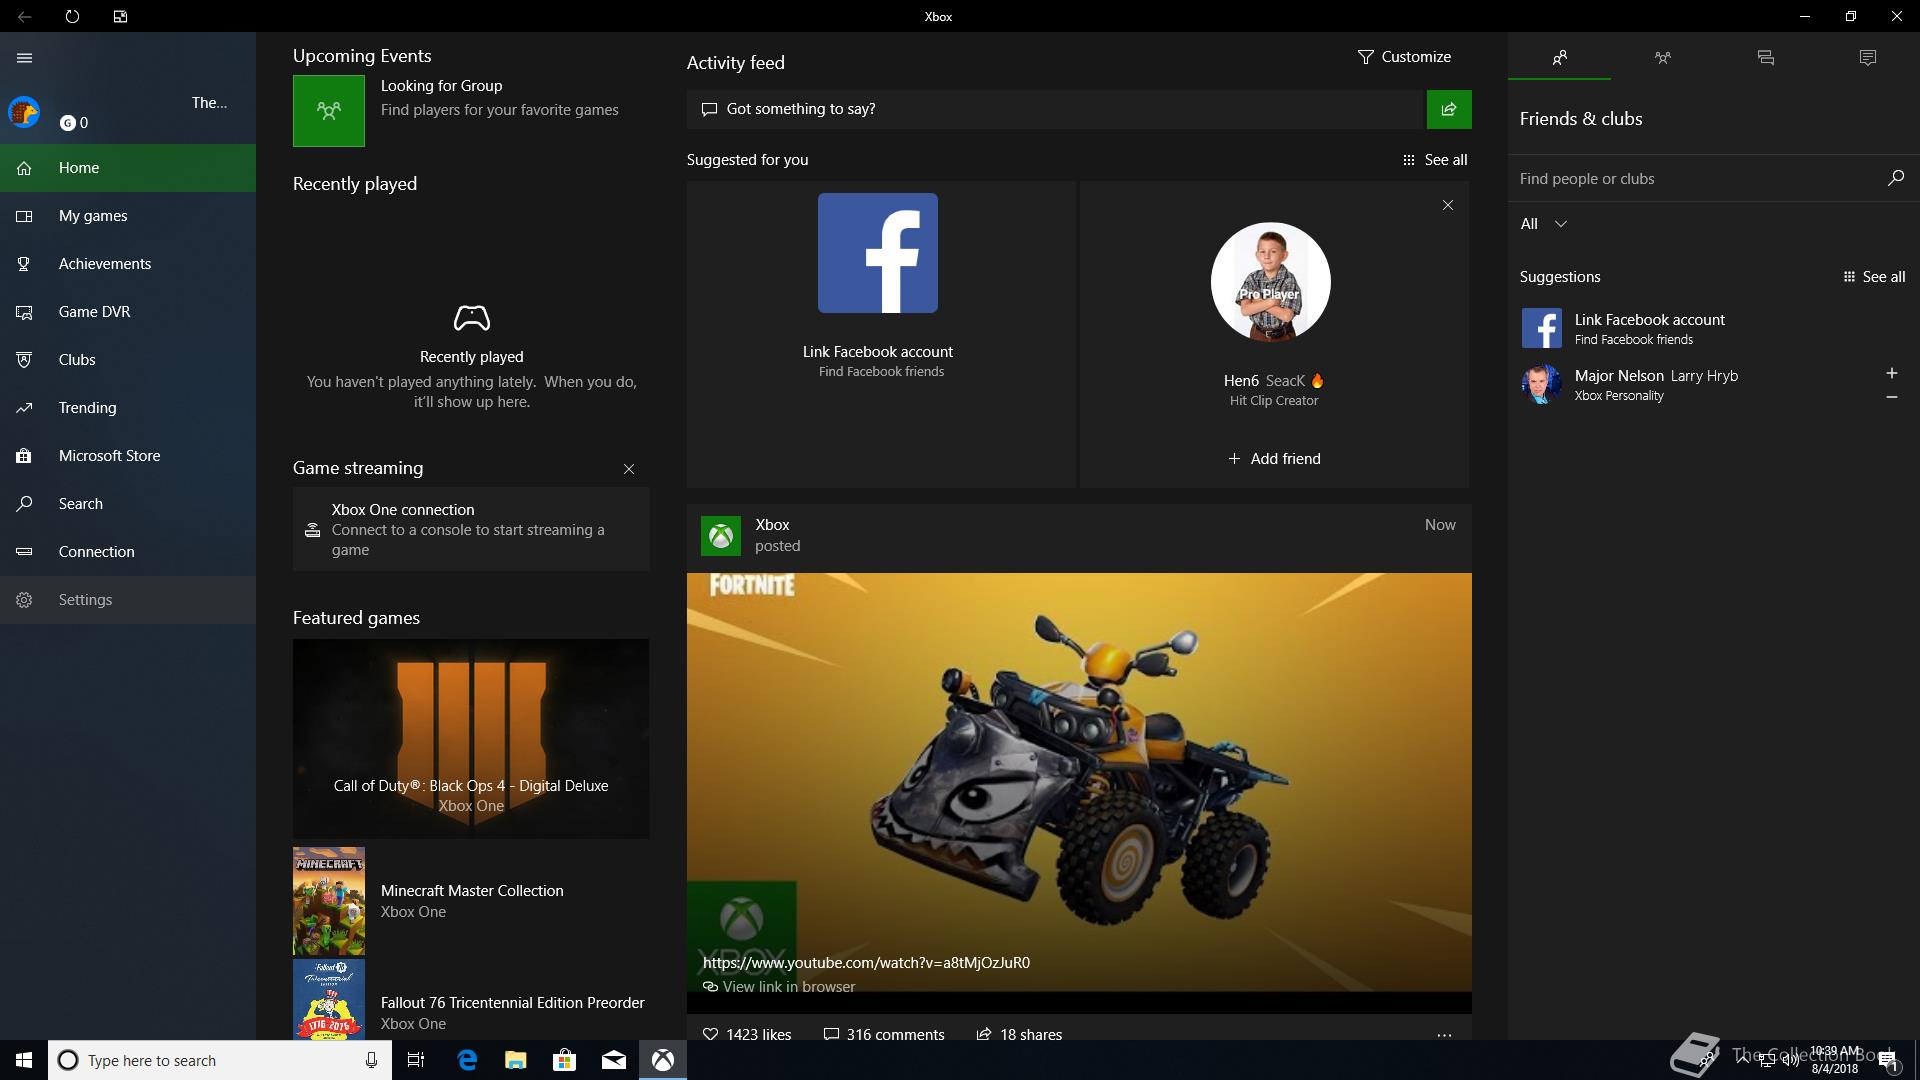
Task: Remove Major Nelson suggestion with minus icon
Action: [x=1891, y=397]
